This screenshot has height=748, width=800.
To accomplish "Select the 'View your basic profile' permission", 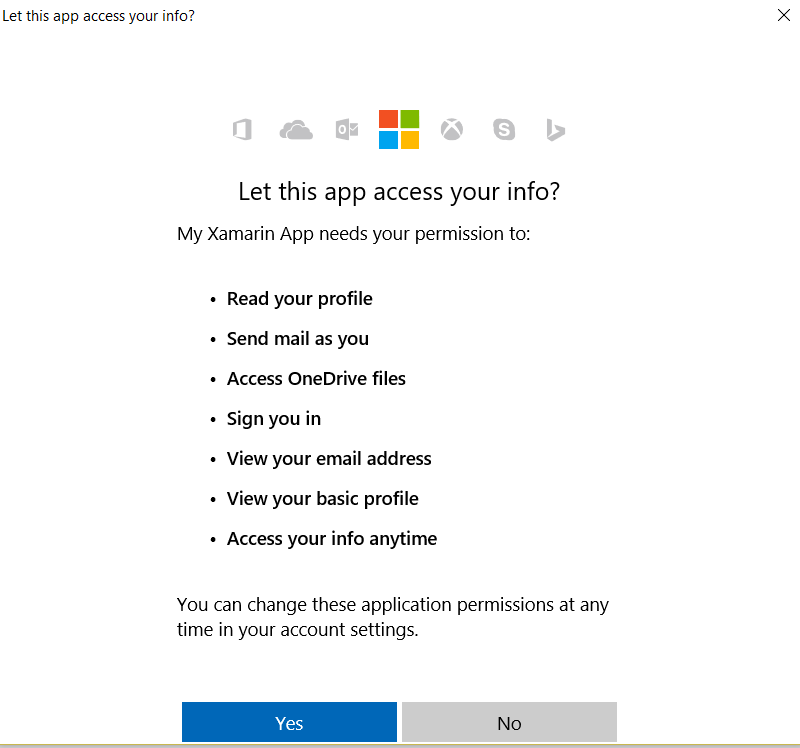I will click(322, 498).
